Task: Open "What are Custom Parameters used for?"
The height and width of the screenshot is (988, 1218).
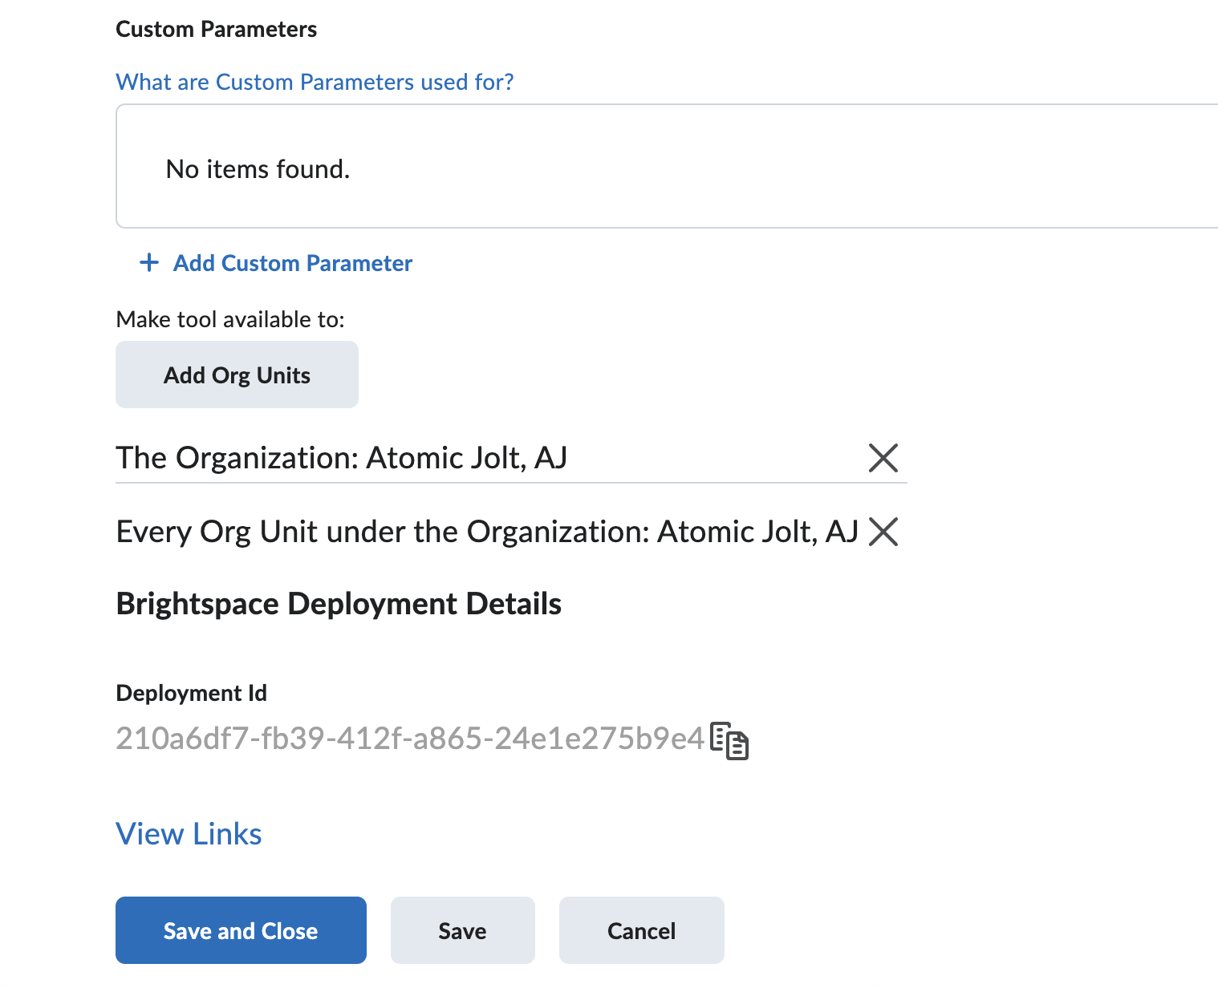Action: [315, 81]
